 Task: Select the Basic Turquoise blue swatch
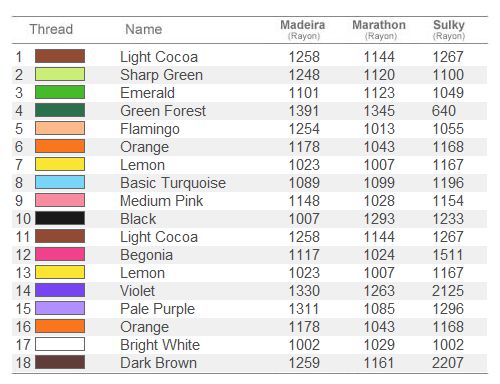pyautogui.click(x=60, y=182)
